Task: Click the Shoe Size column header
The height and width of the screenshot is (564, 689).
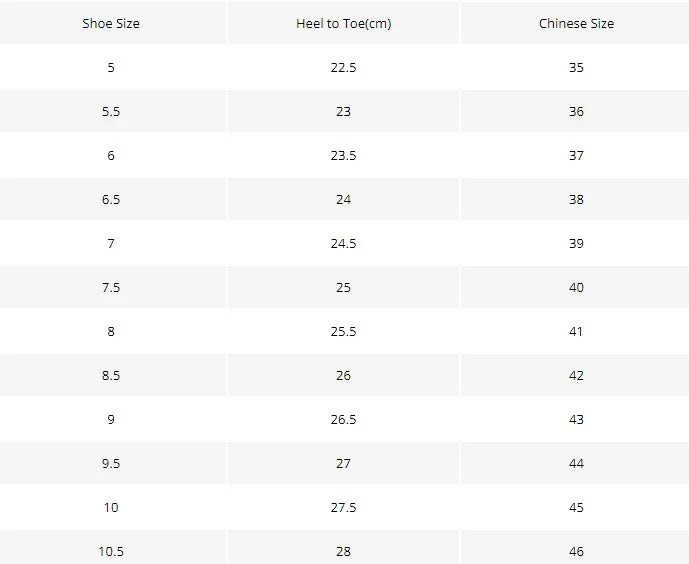Action: (x=111, y=23)
